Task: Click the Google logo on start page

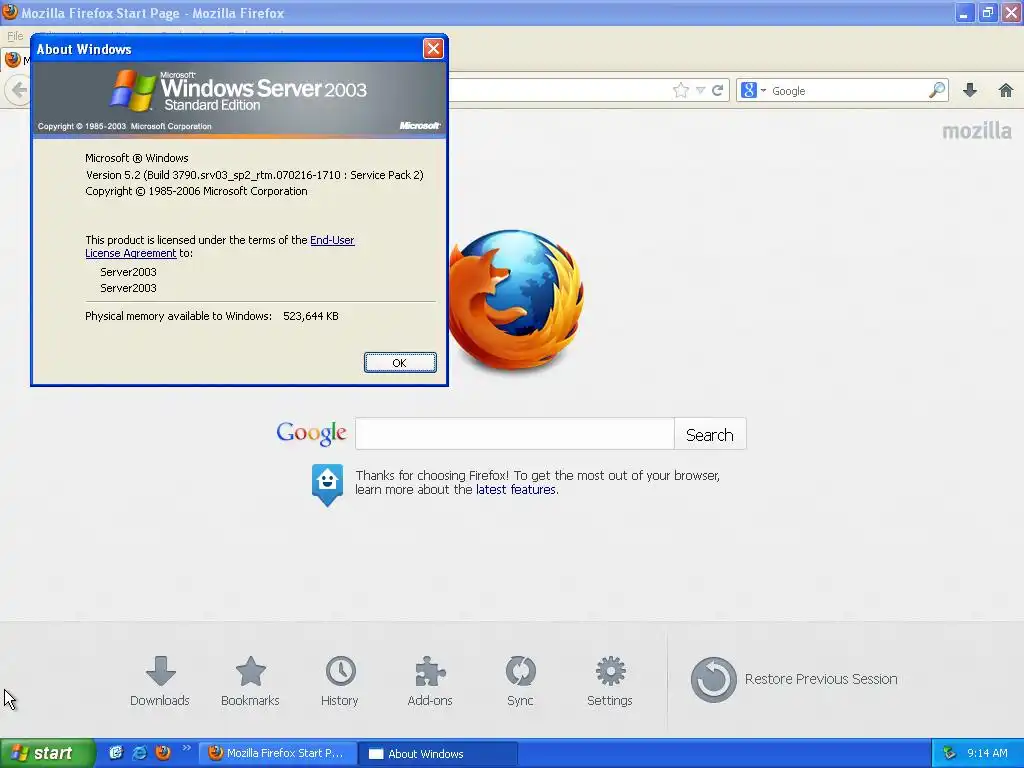Action: [312, 433]
